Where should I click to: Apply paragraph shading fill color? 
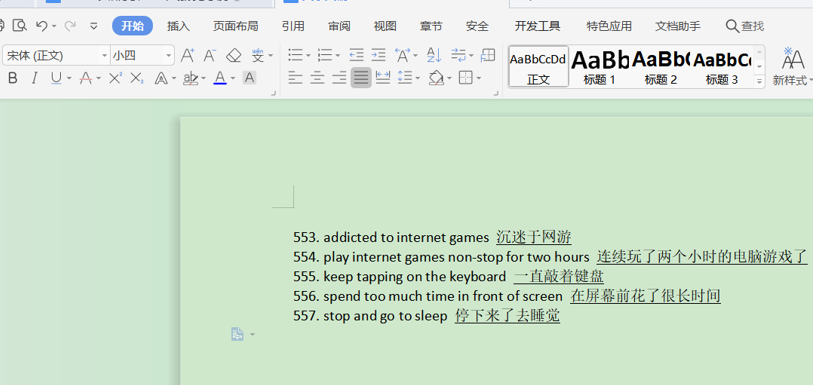click(x=436, y=78)
